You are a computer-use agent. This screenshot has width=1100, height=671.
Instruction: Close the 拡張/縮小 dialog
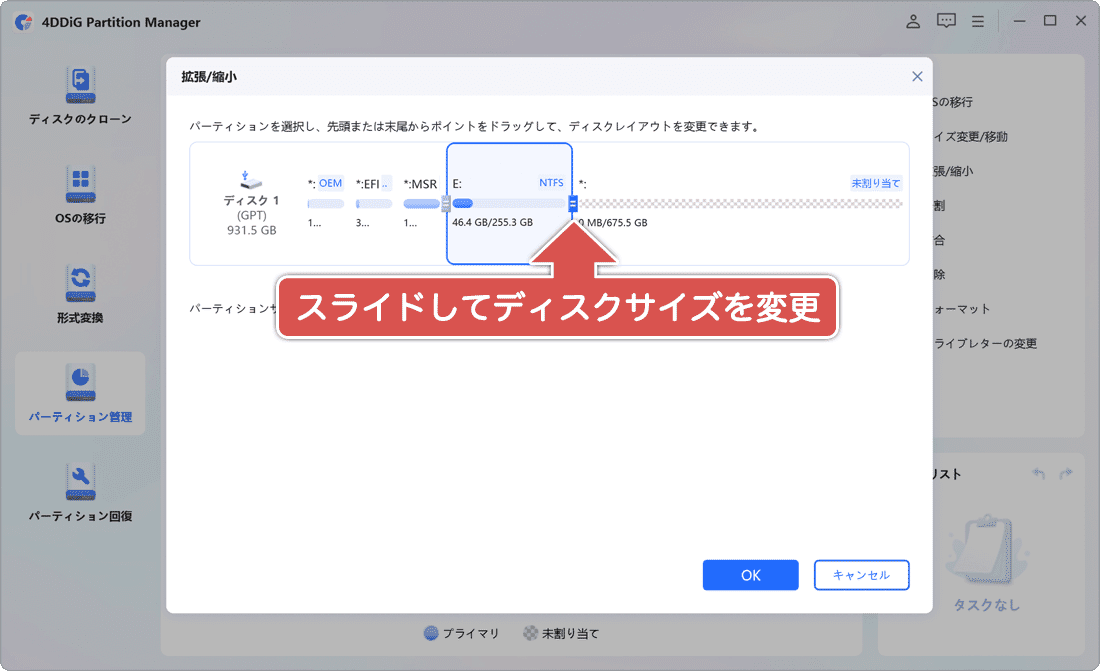point(917,76)
